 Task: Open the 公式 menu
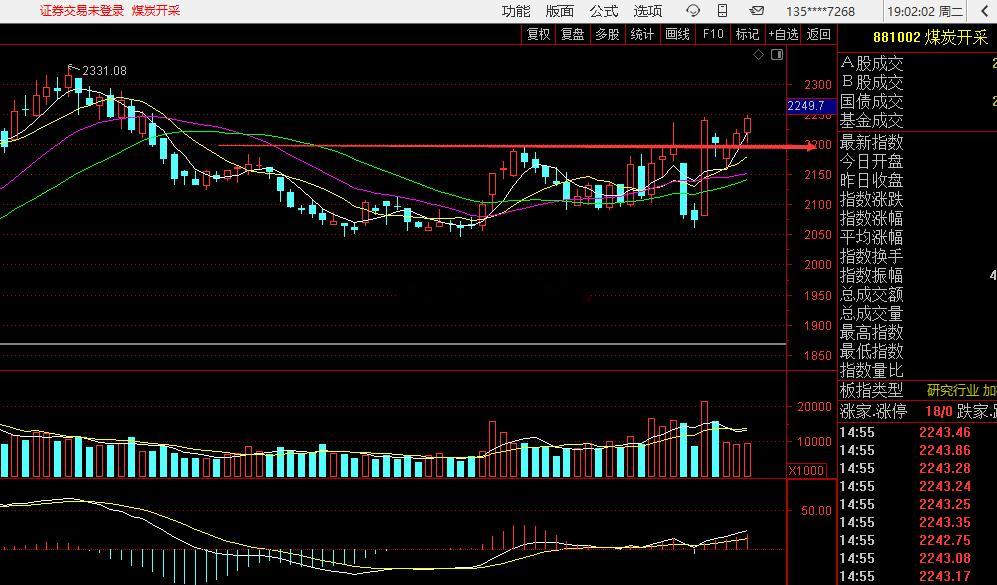click(x=603, y=11)
